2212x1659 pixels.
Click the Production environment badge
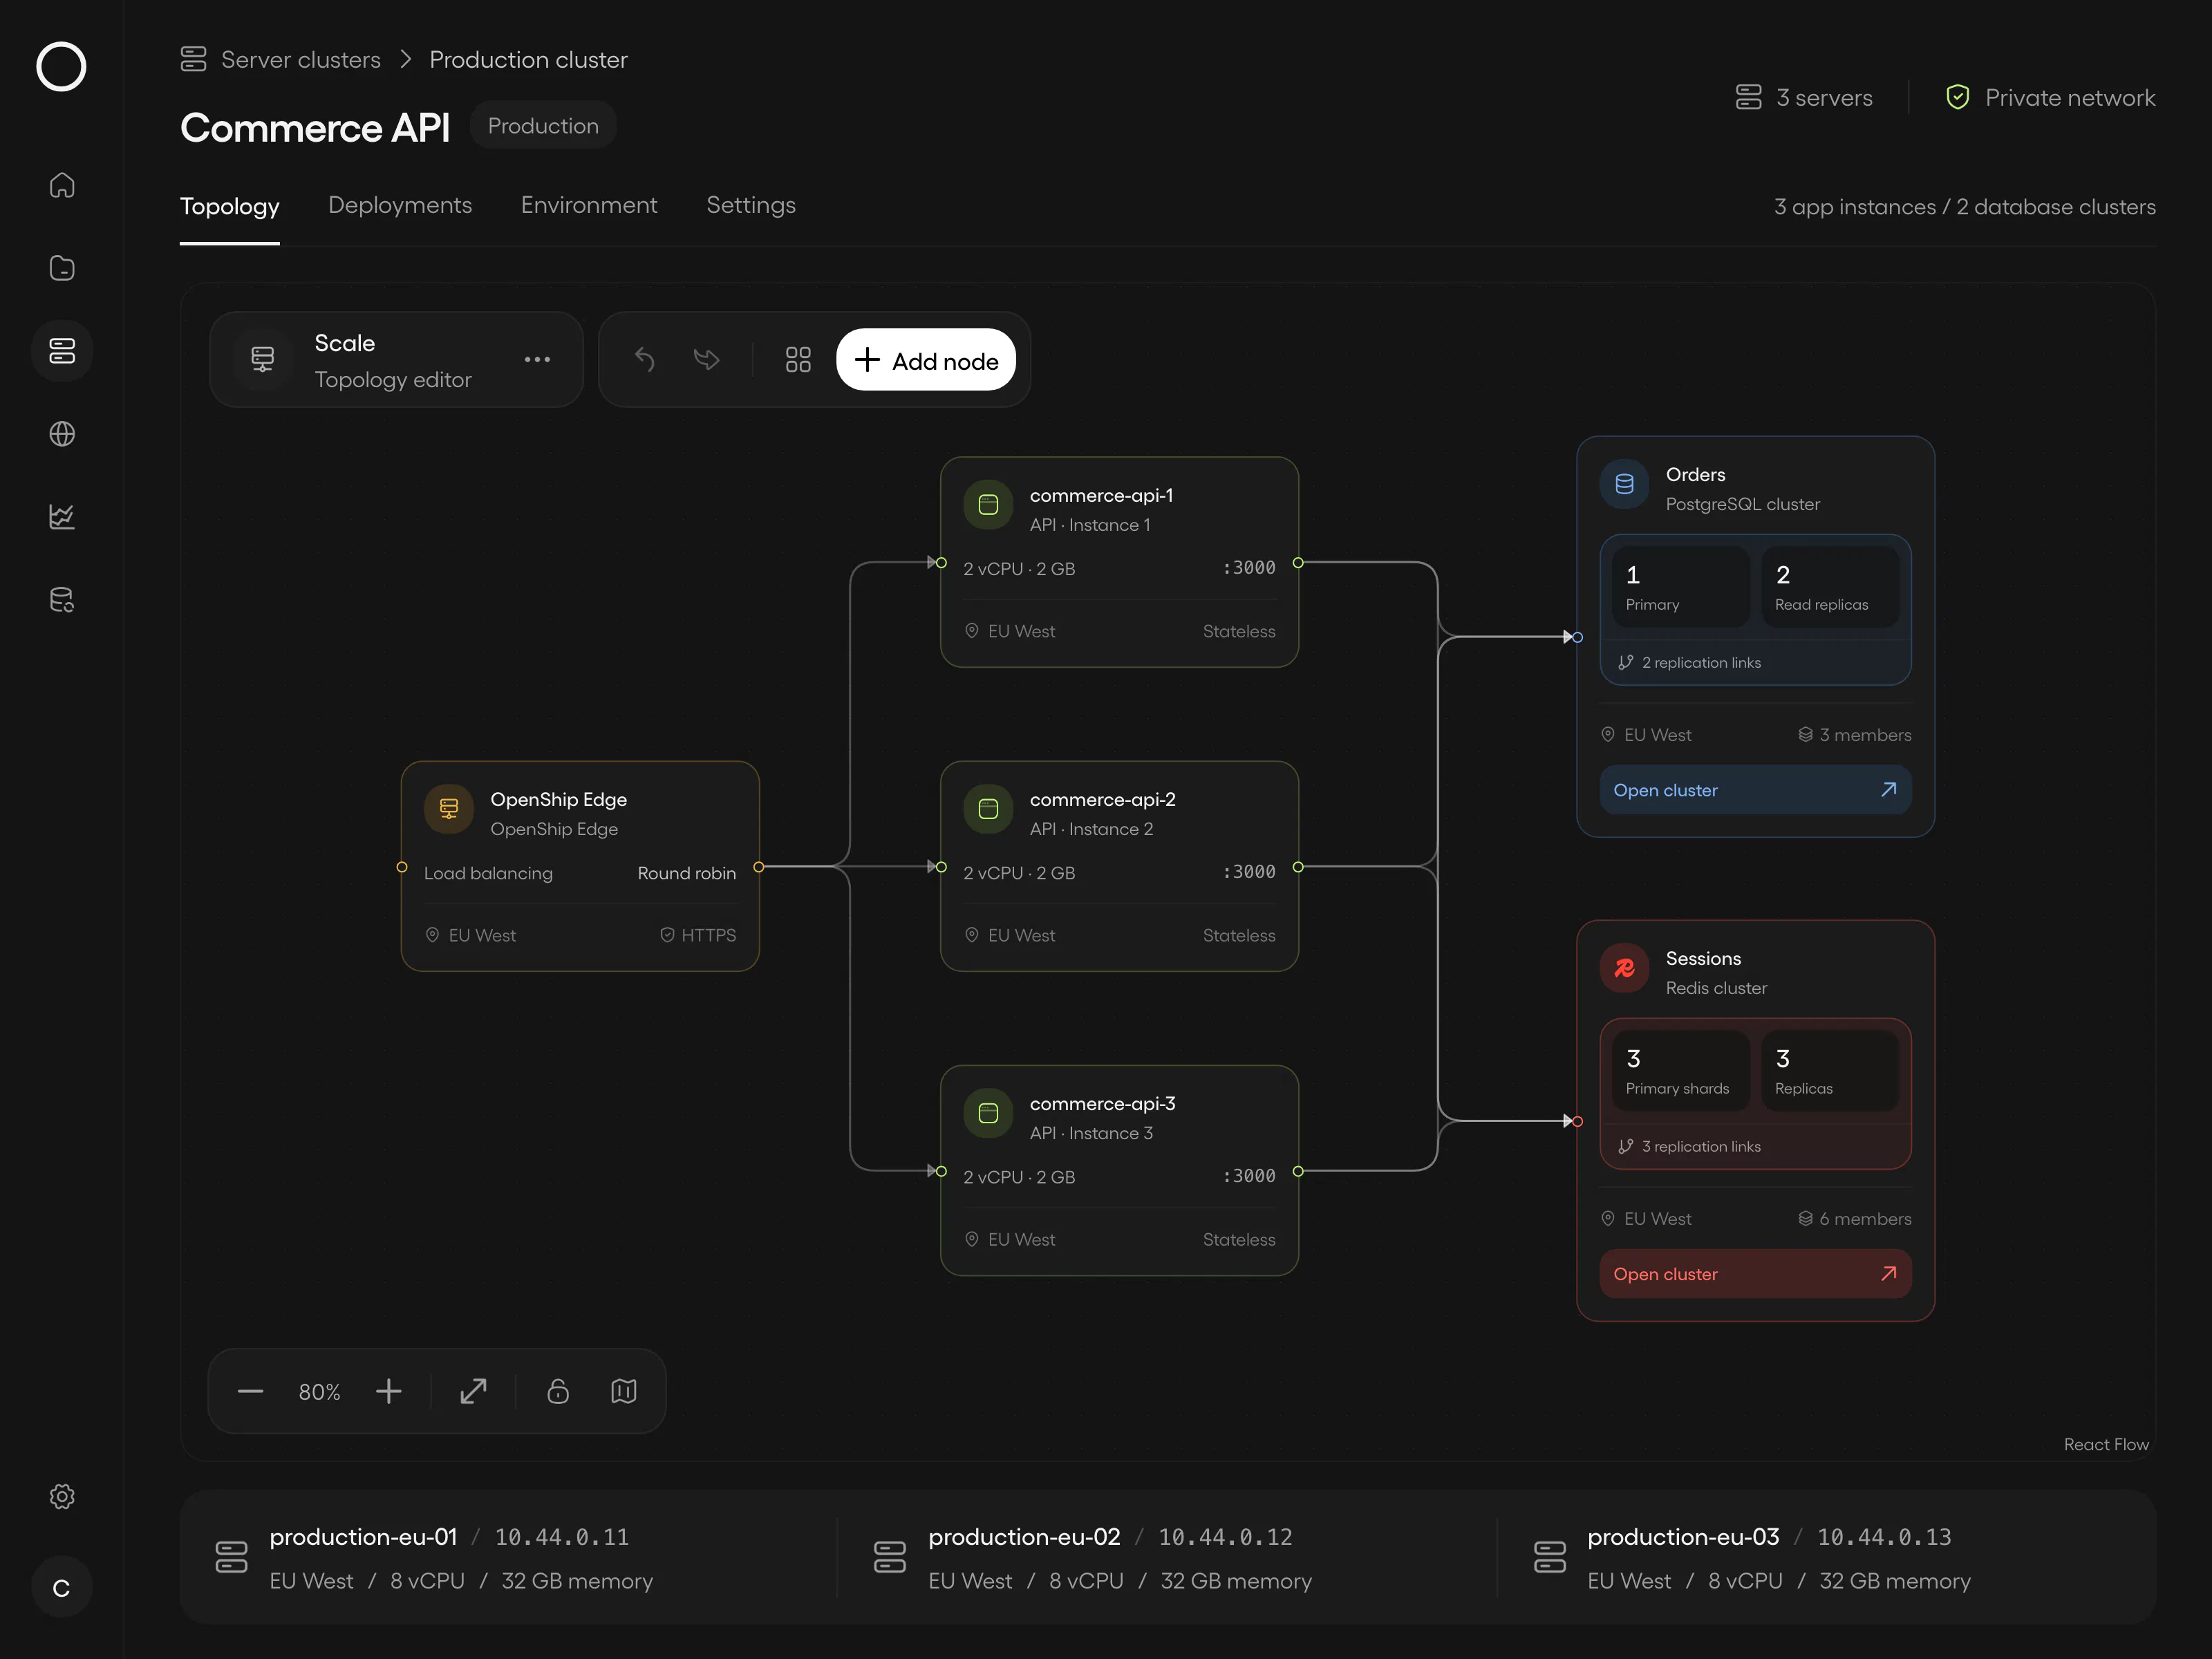click(x=543, y=126)
